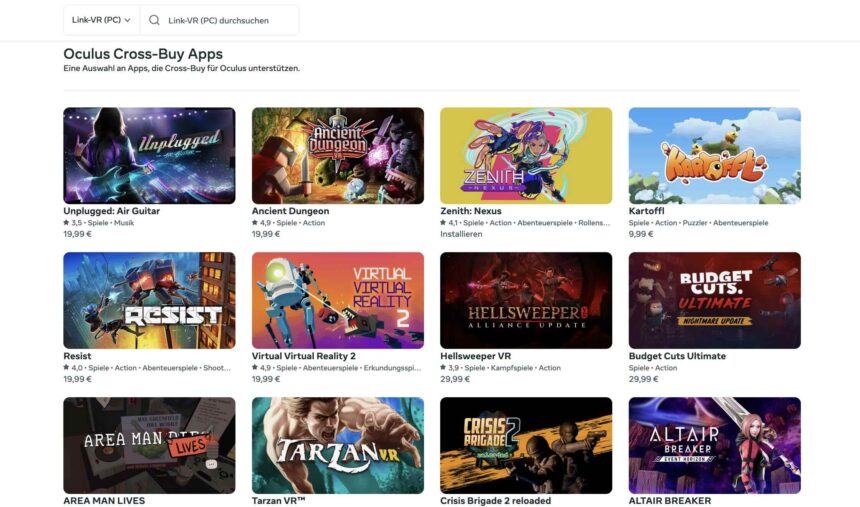Click the ALTAIR BREAKER title text
The width and height of the screenshot is (860, 507).
[x=670, y=501]
